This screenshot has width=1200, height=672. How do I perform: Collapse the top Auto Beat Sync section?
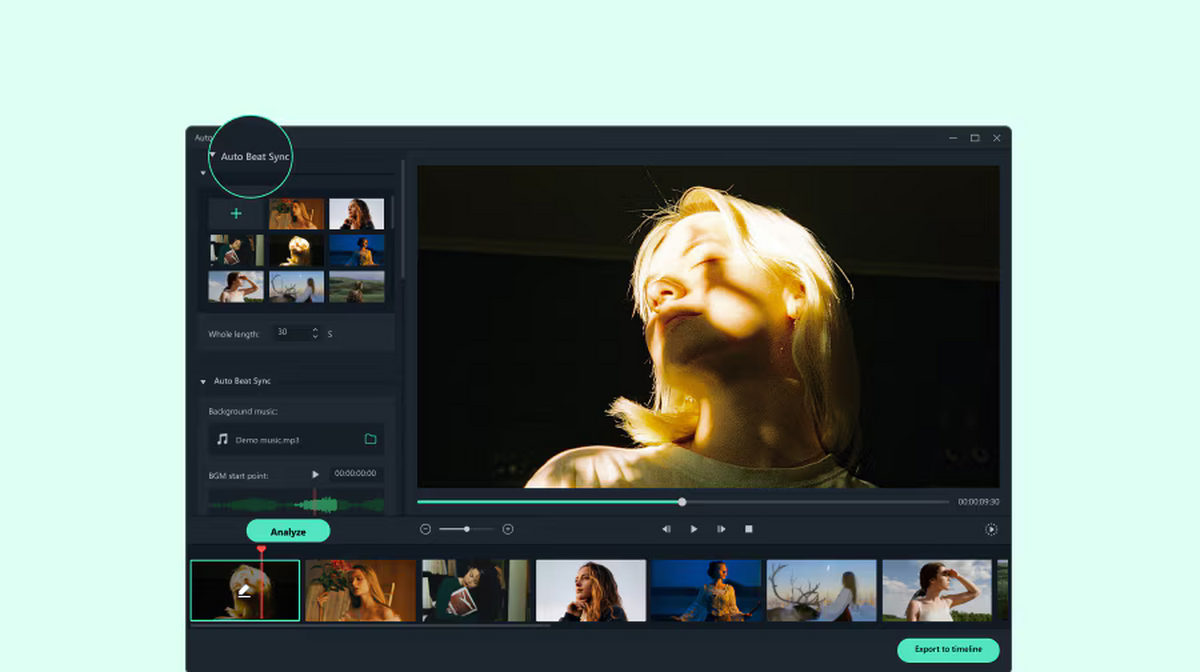click(x=213, y=156)
